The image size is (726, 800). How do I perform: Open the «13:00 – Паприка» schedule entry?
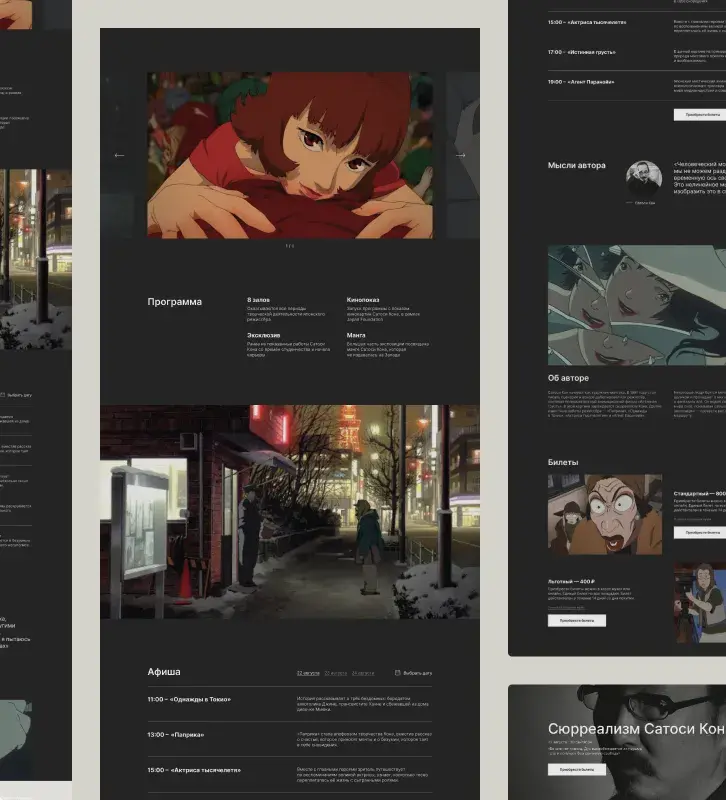pos(175,735)
